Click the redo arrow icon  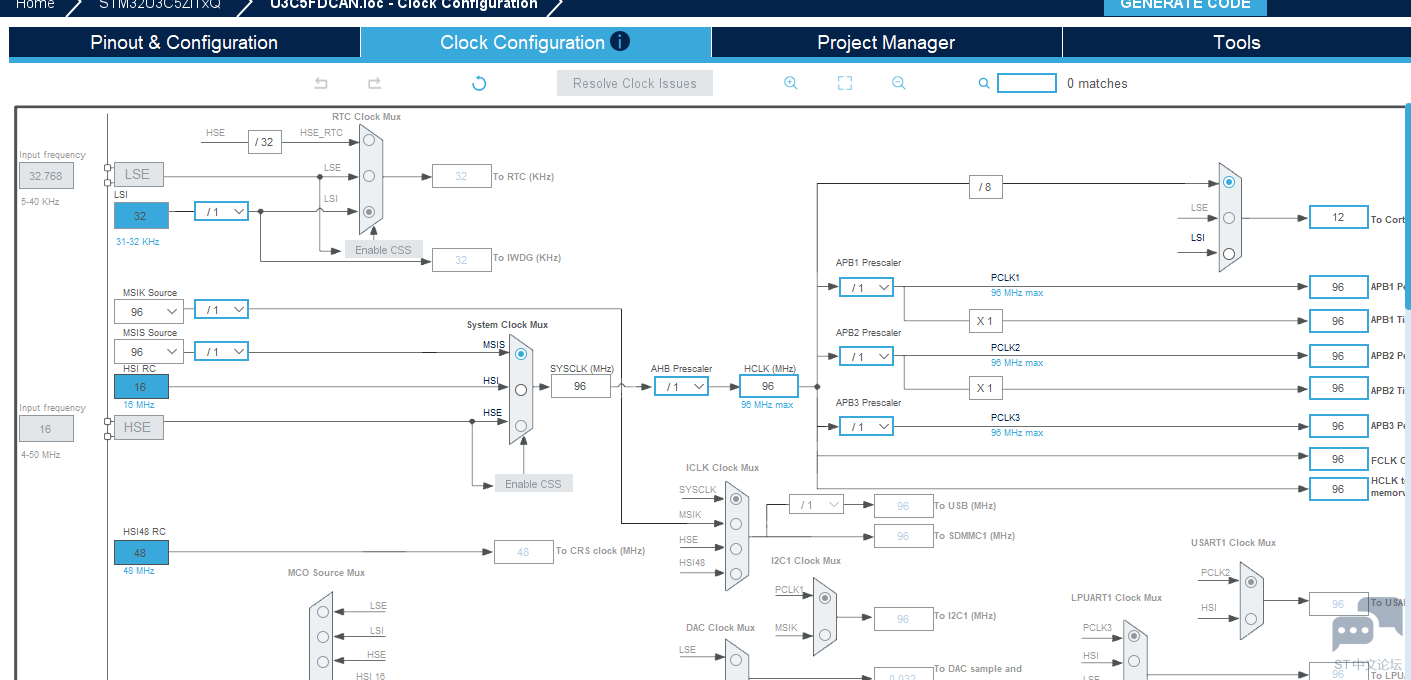coord(375,83)
